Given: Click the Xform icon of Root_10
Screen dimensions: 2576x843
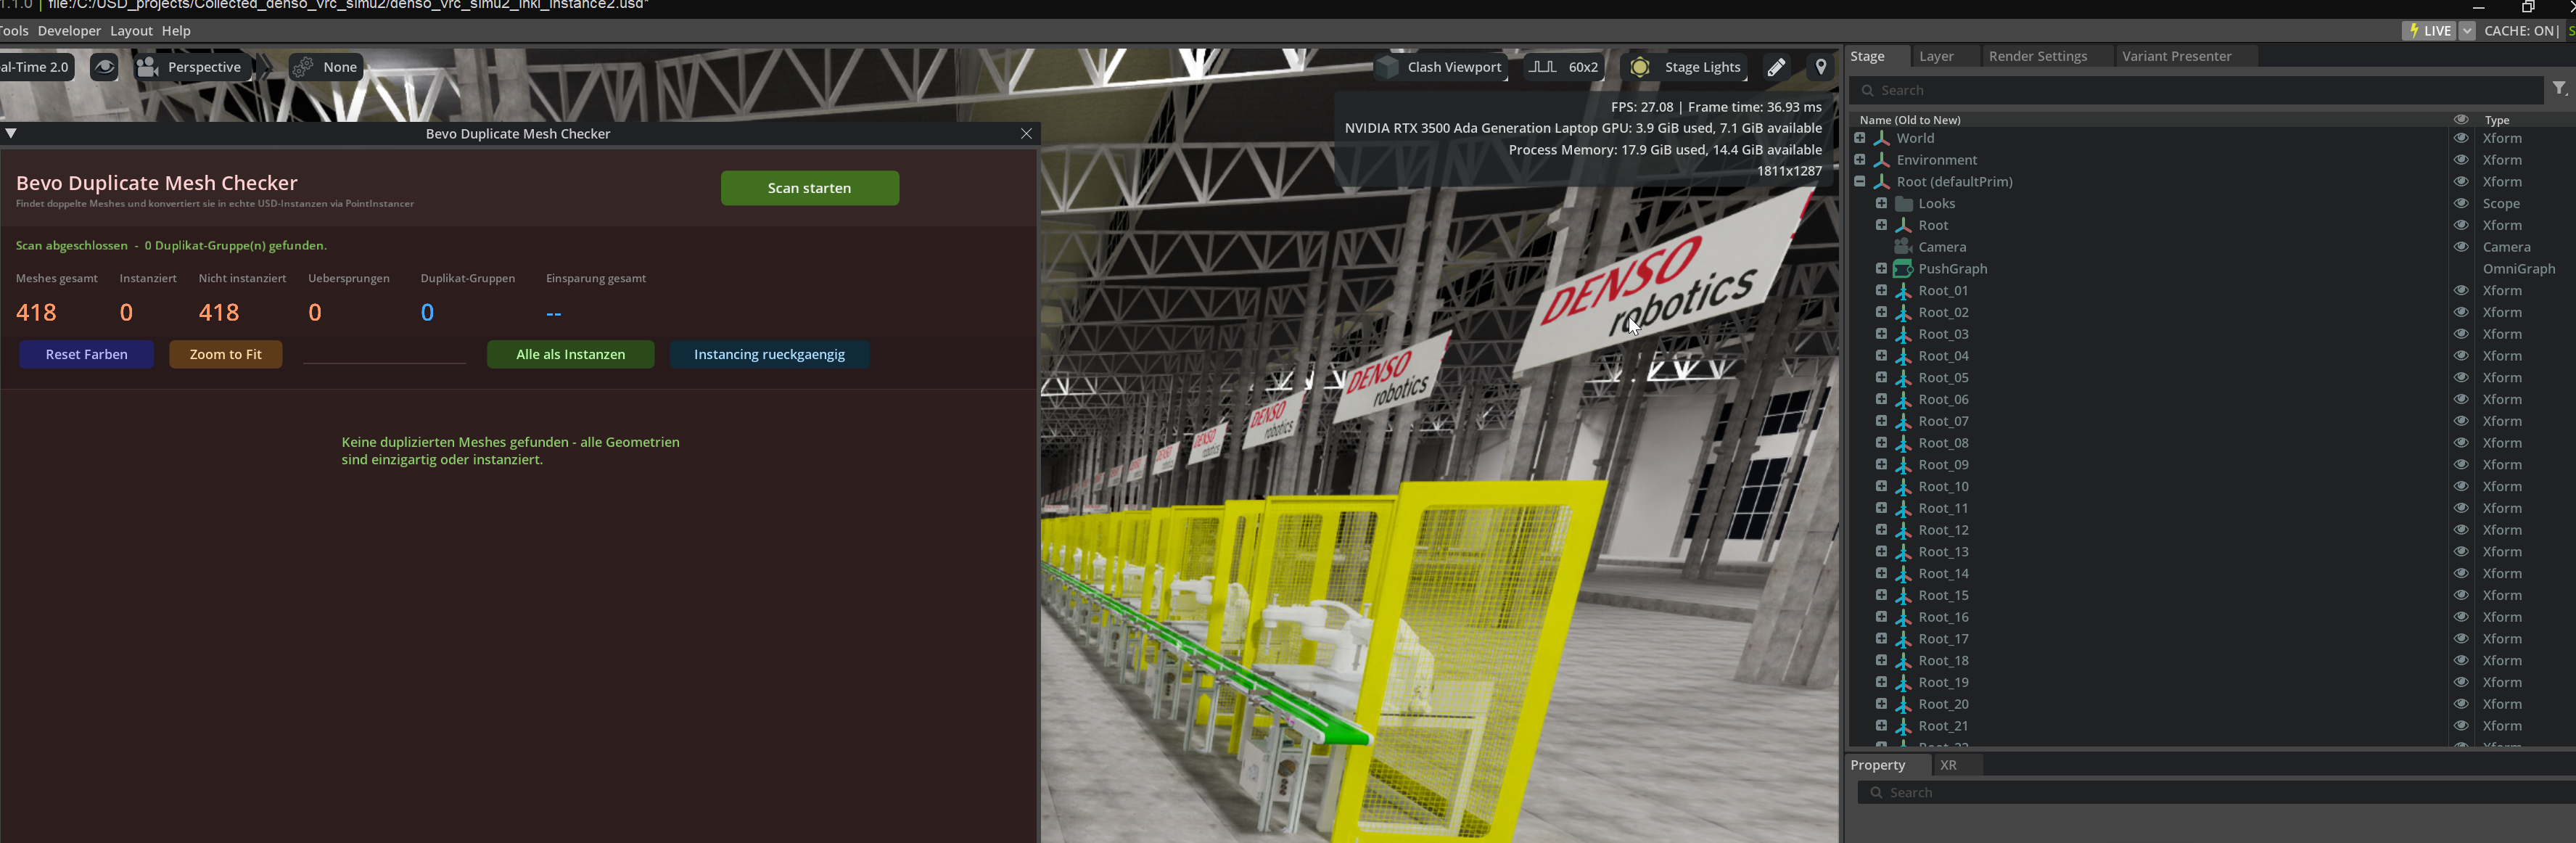Looking at the screenshot, I should [1903, 487].
